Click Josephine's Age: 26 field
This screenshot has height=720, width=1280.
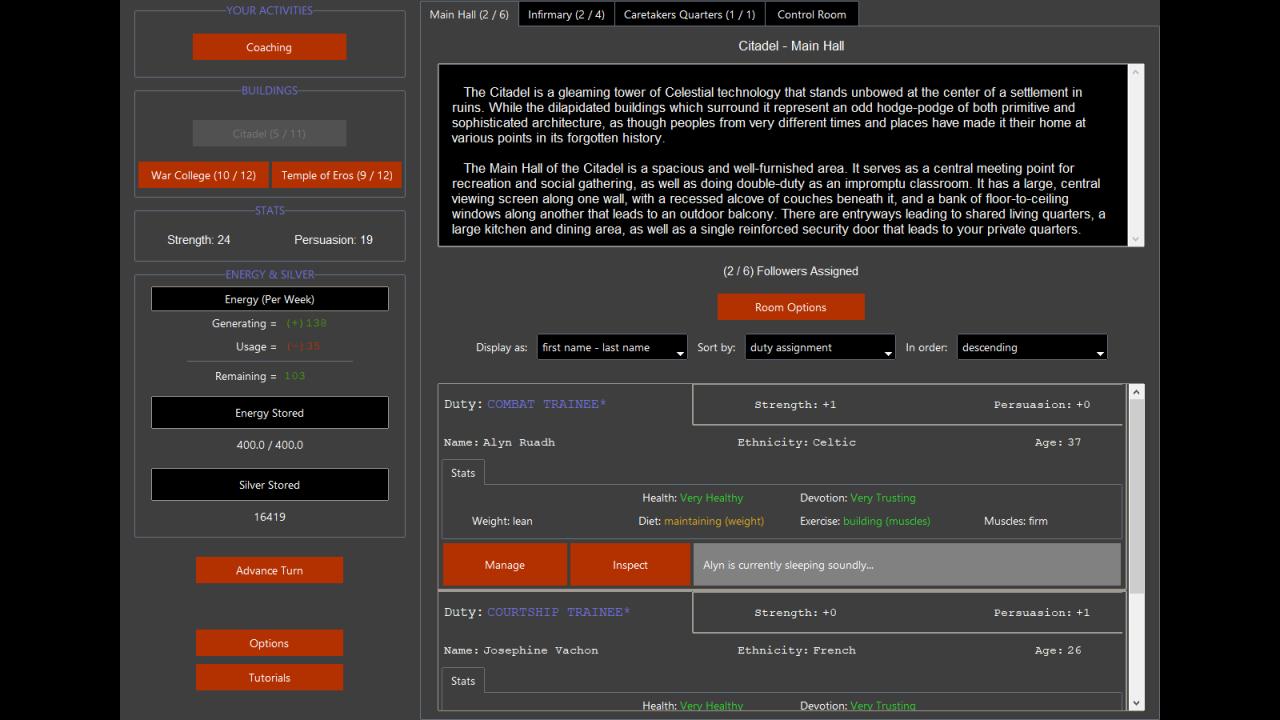(x=1058, y=650)
